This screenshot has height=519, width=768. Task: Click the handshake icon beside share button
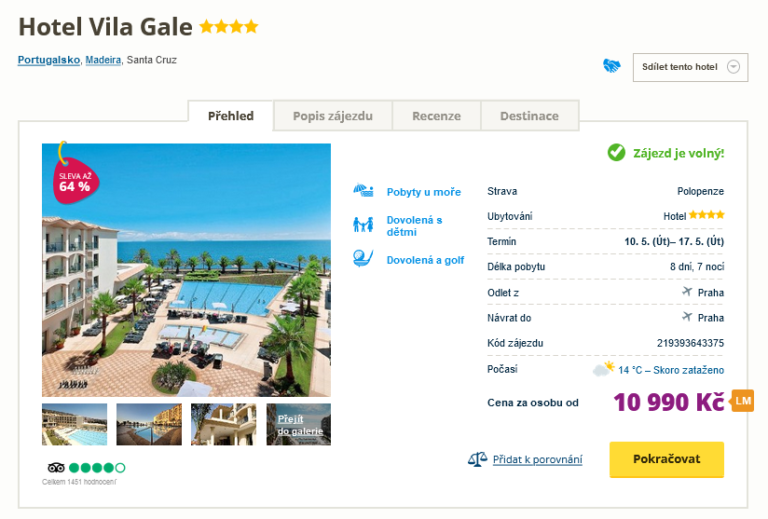pyautogui.click(x=611, y=66)
